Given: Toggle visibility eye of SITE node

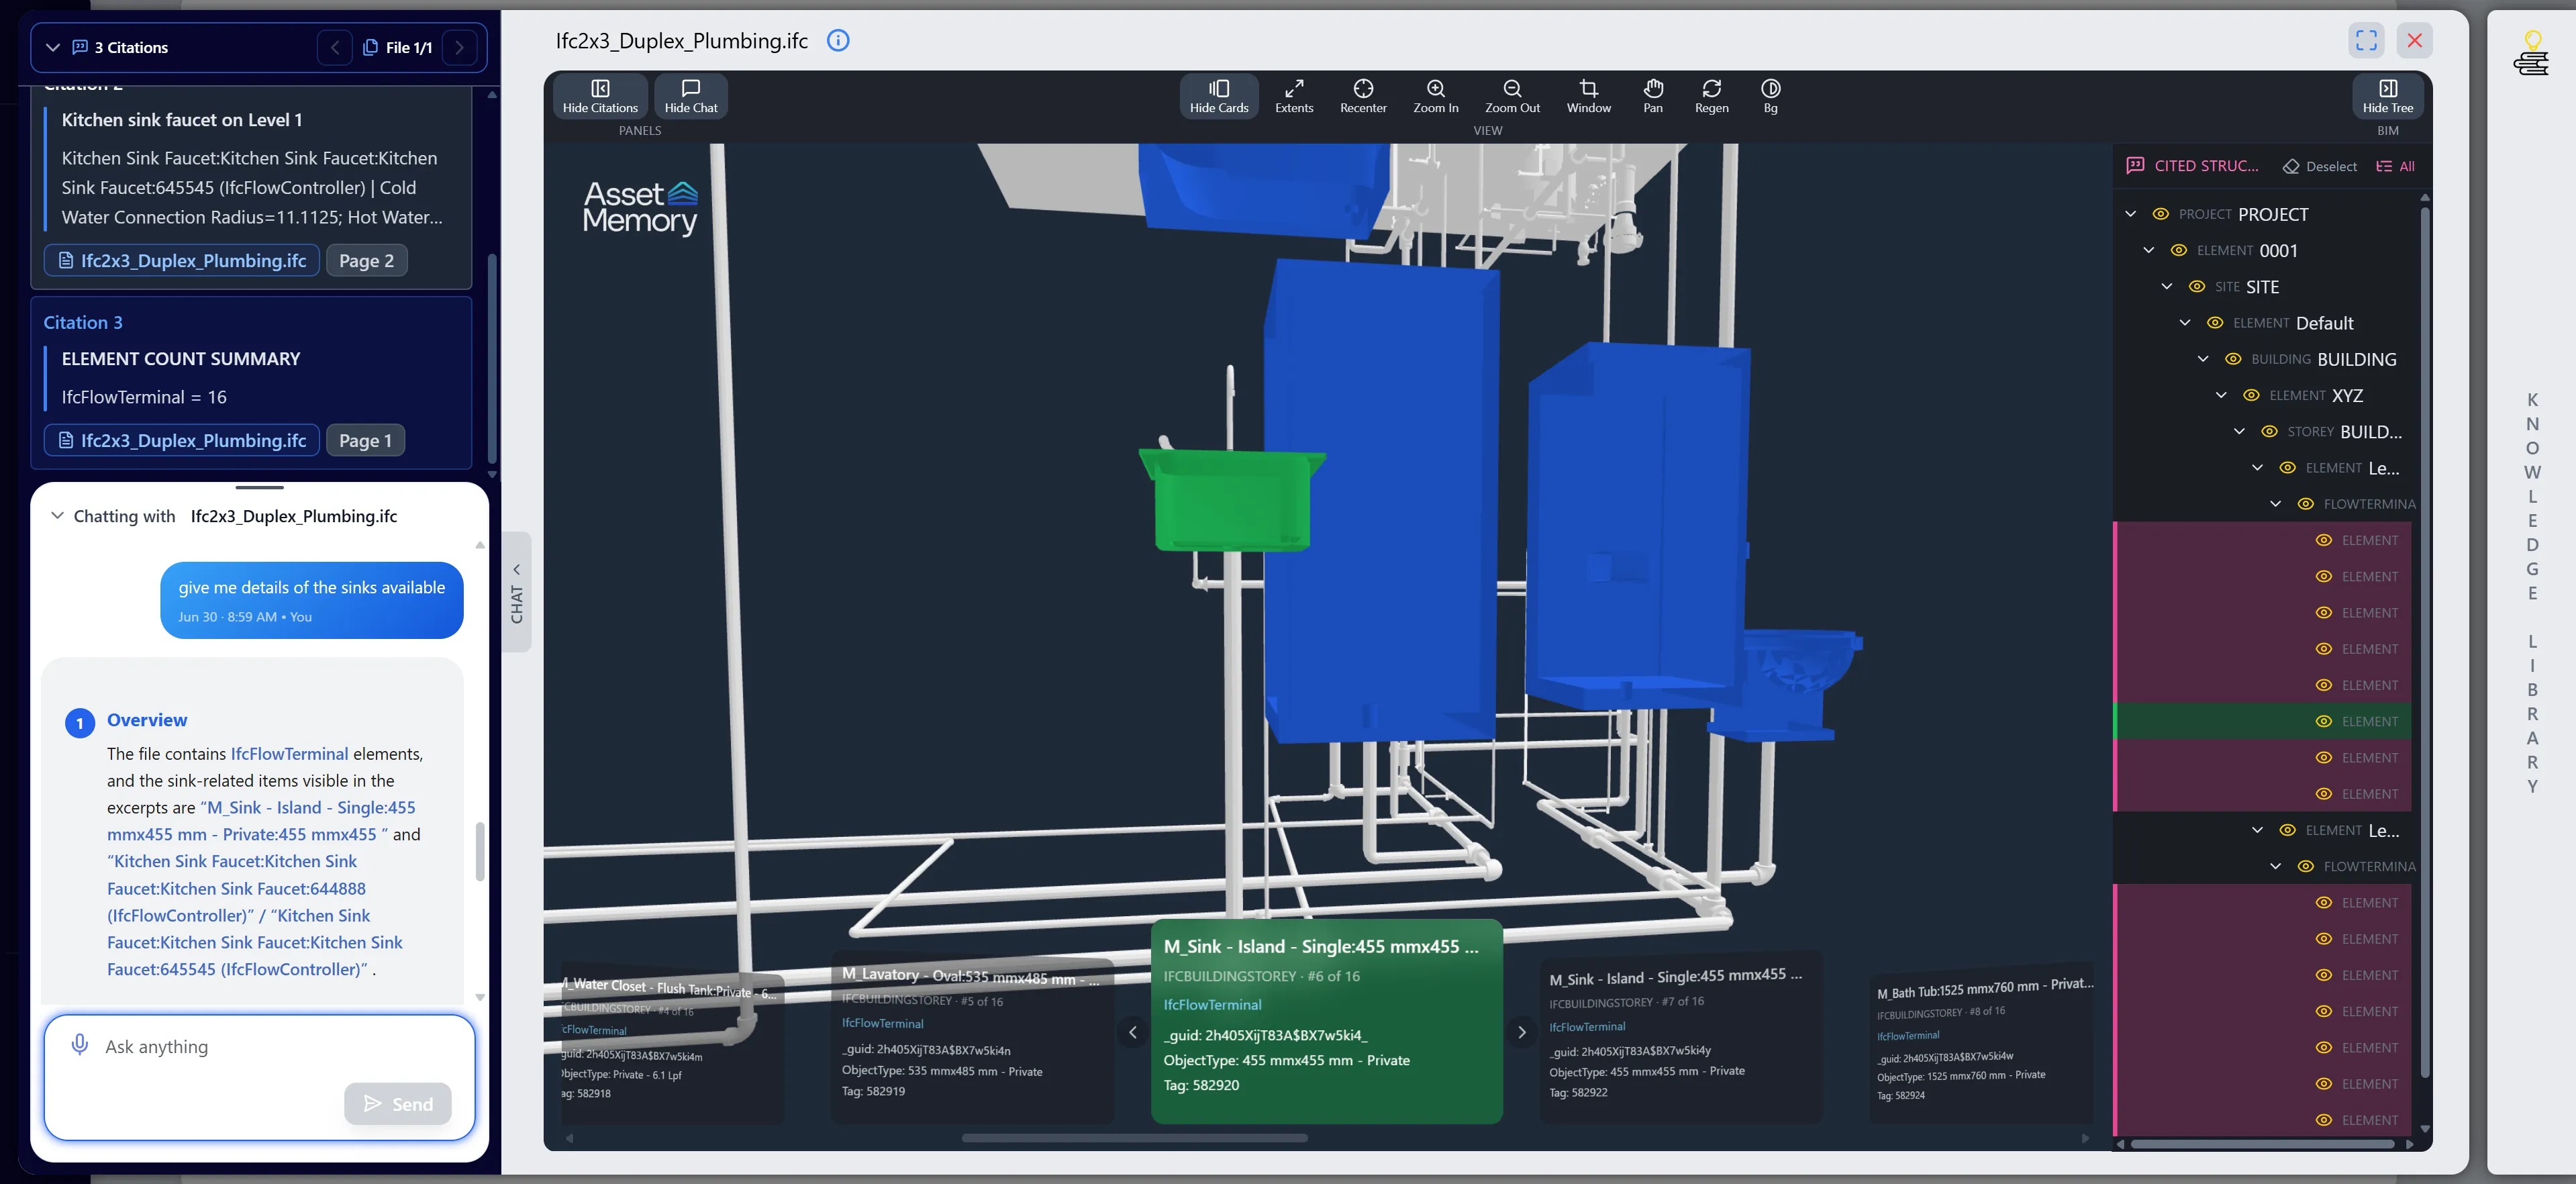Looking at the screenshot, I should pyautogui.click(x=2196, y=286).
